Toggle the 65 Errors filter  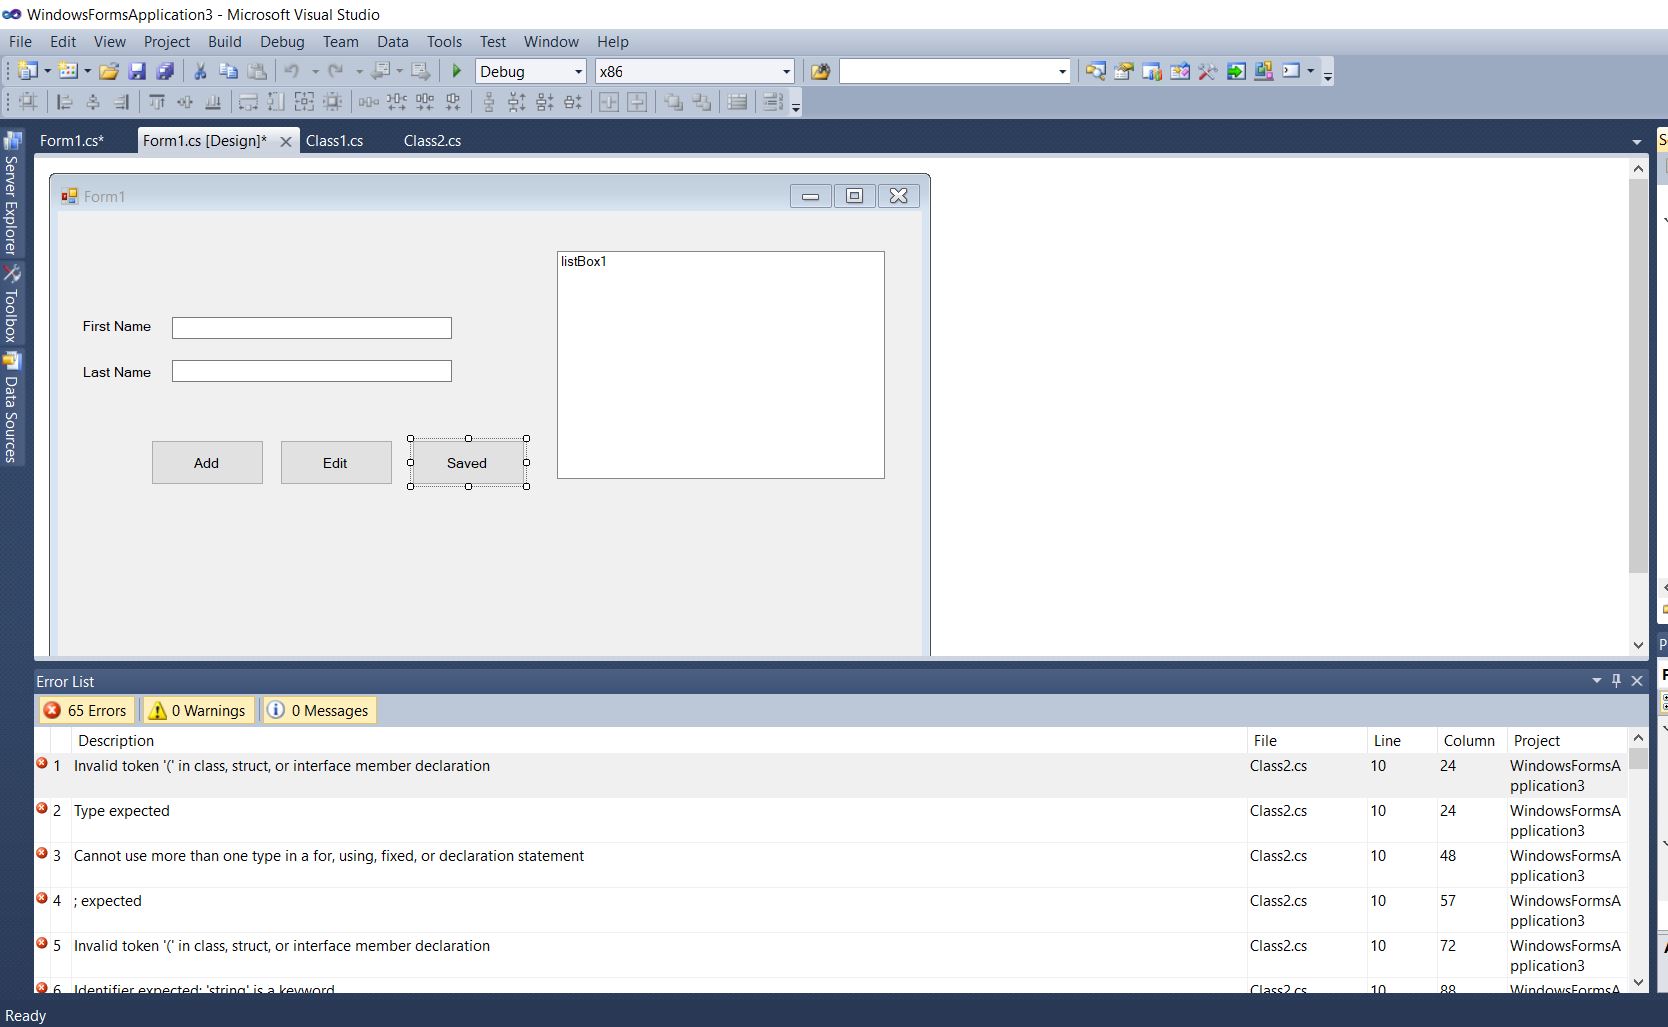point(86,710)
